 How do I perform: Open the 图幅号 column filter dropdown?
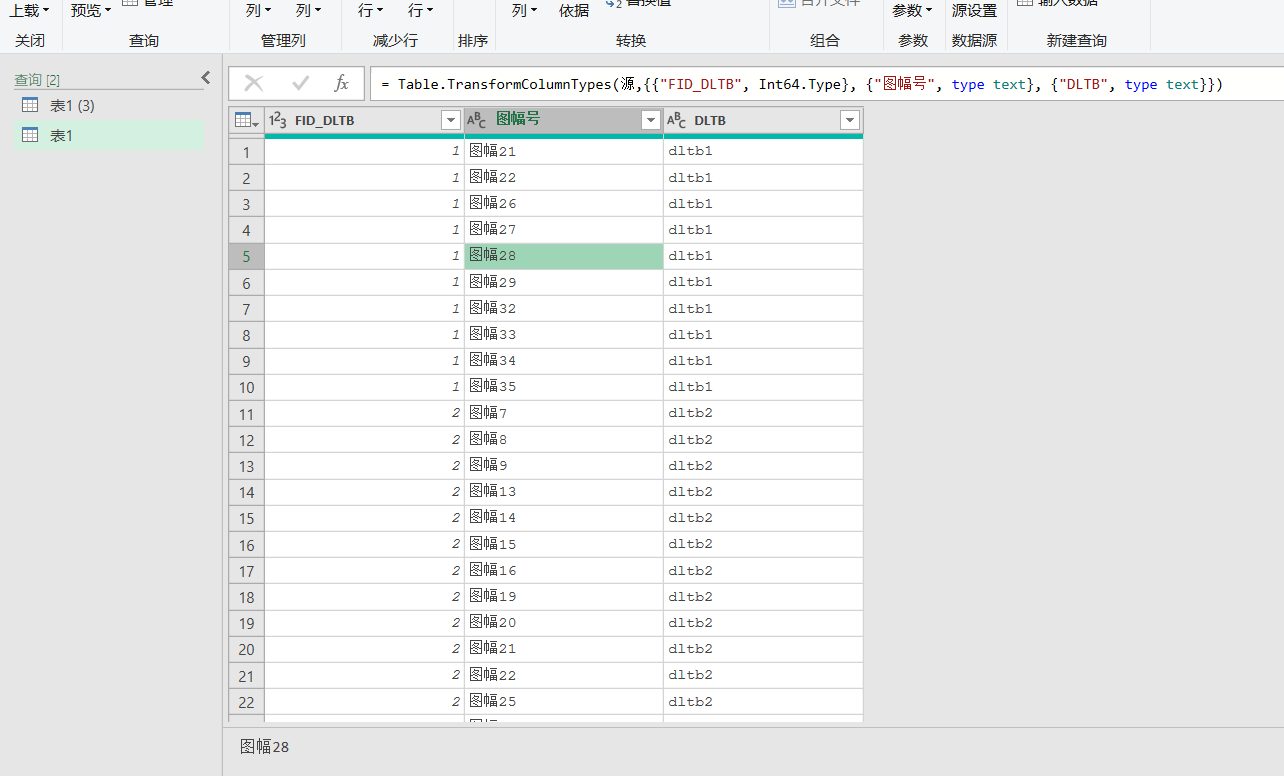click(x=651, y=121)
